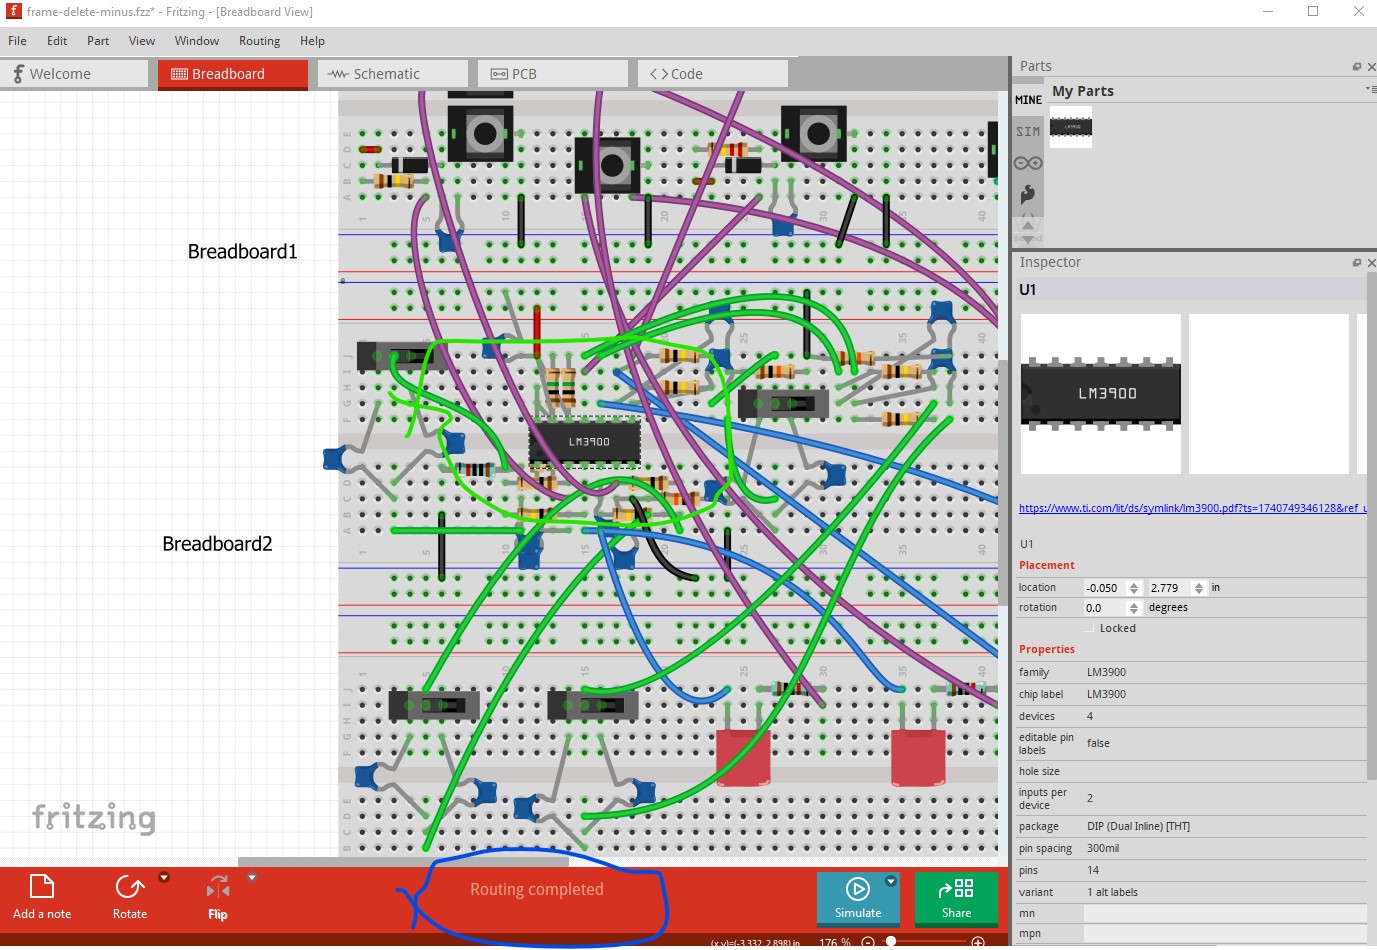The image size is (1377, 950).
Task: Open the Rotate options dropdown arrow
Action: [x=164, y=878]
